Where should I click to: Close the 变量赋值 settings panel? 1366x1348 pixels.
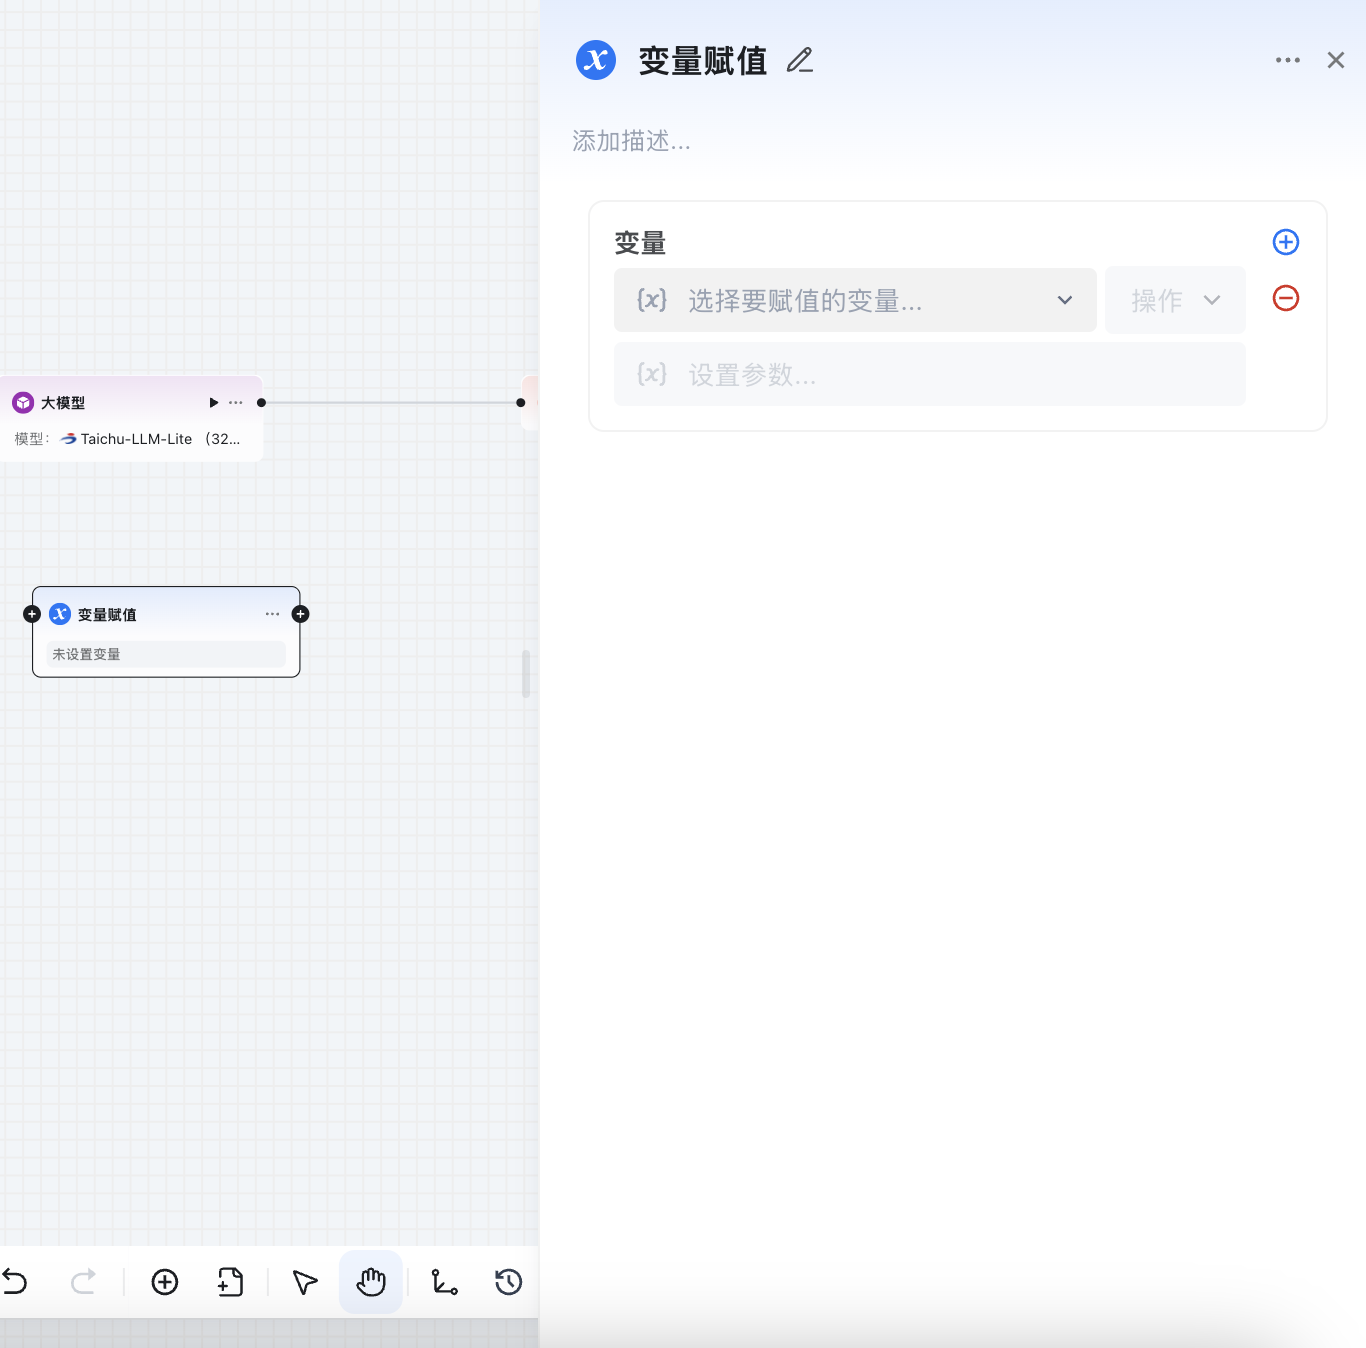point(1335,60)
